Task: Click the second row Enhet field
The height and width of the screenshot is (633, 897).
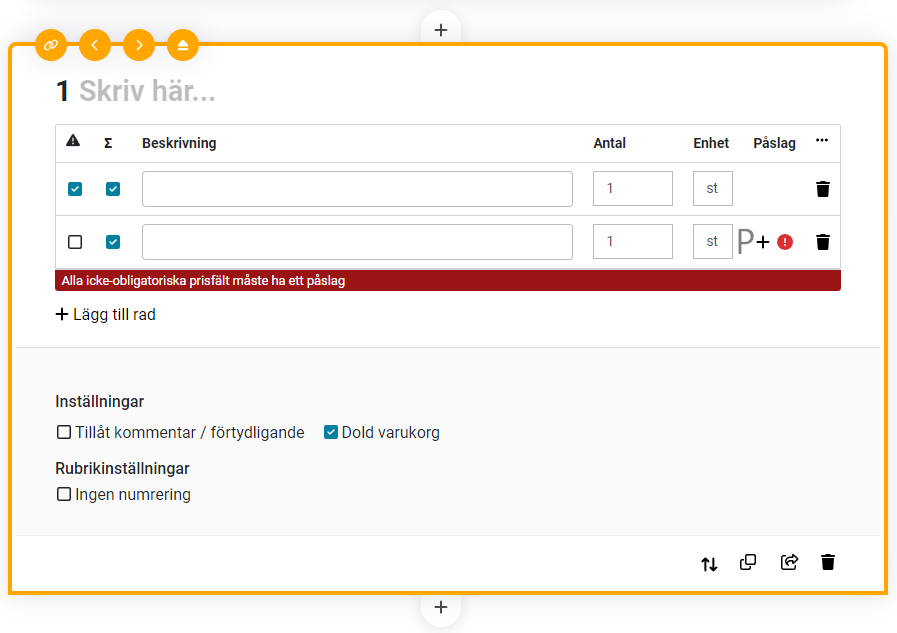Action: pyautogui.click(x=713, y=241)
